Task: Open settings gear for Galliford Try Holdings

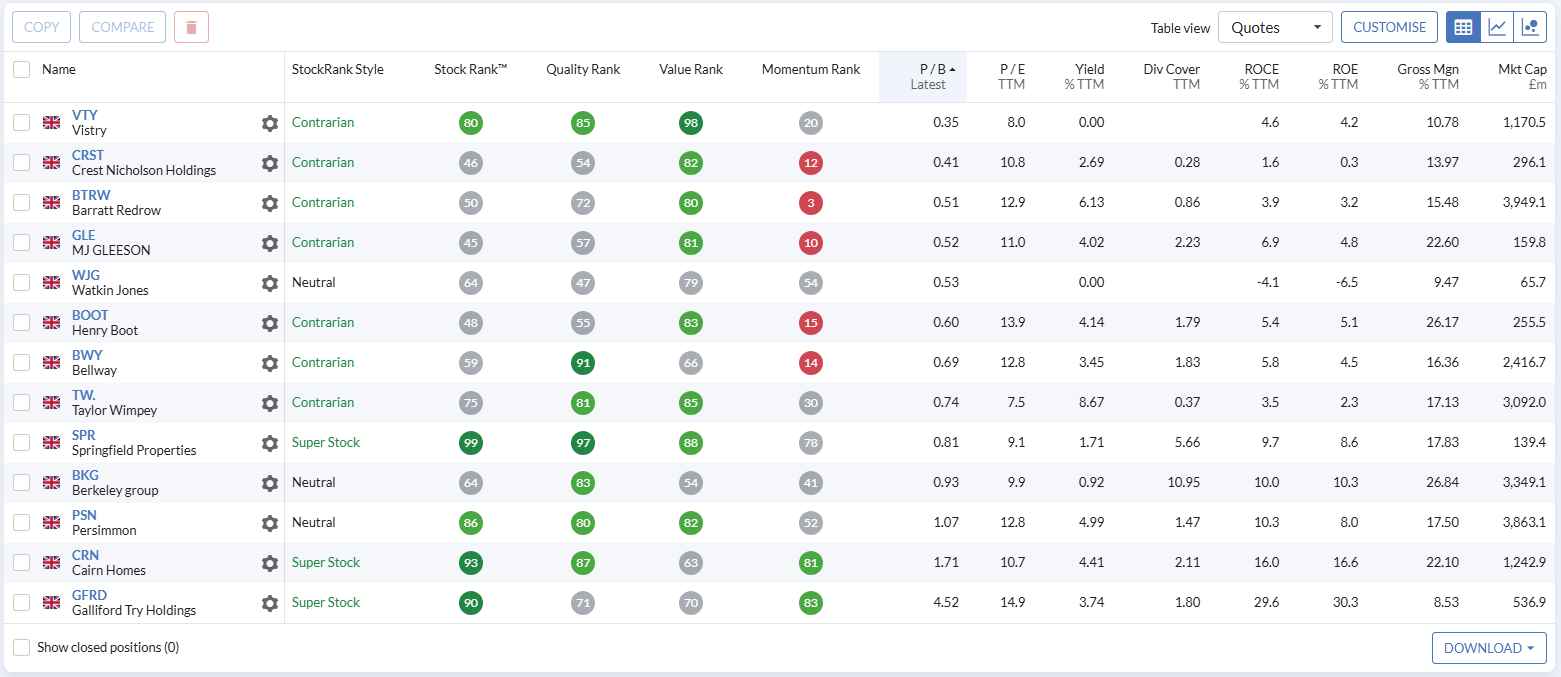Action: pos(269,603)
